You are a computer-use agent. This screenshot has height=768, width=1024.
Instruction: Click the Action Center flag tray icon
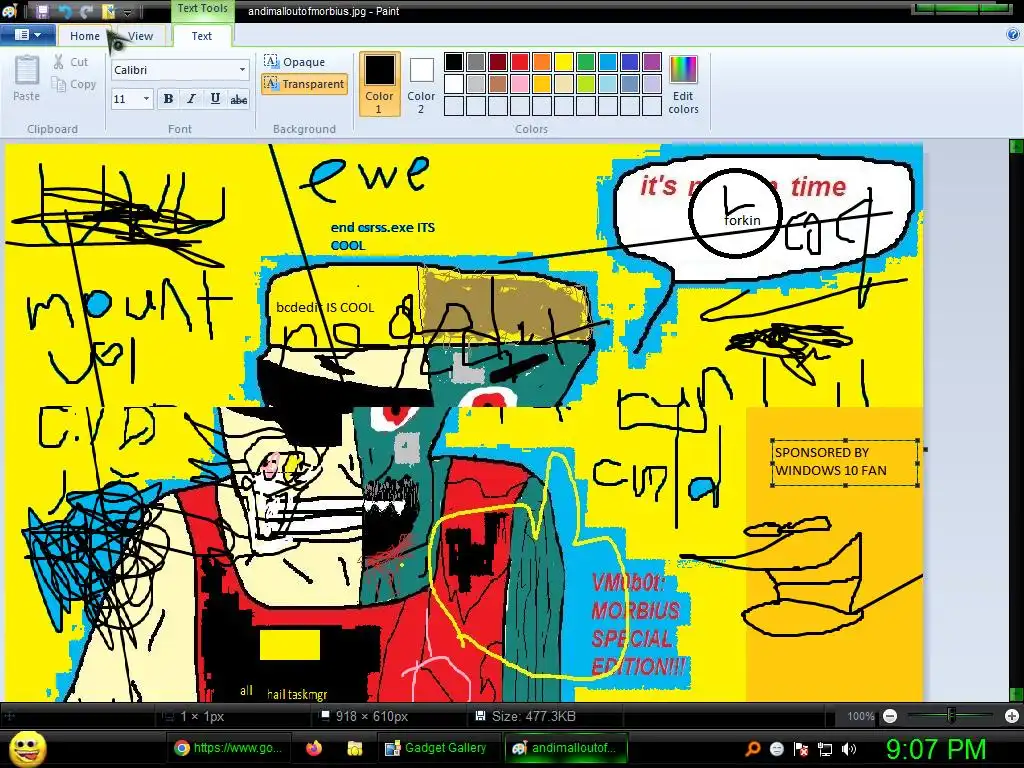pyautogui.click(x=801, y=749)
